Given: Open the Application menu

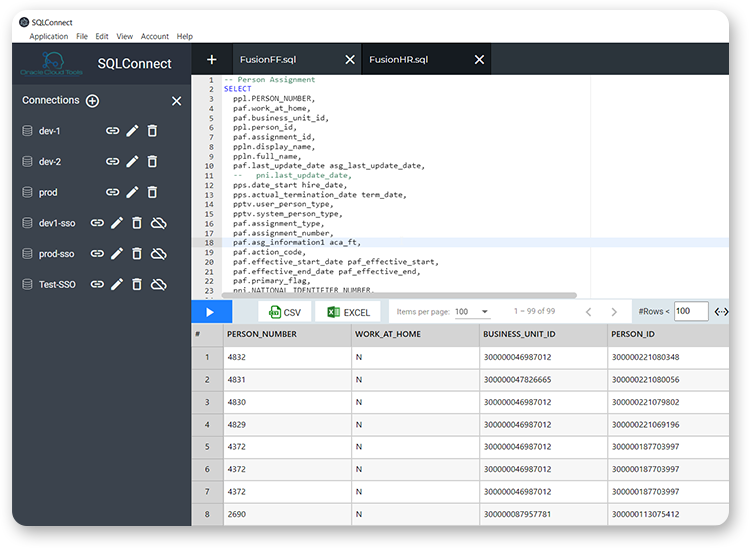Looking at the screenshot, I should click(49, 36).
